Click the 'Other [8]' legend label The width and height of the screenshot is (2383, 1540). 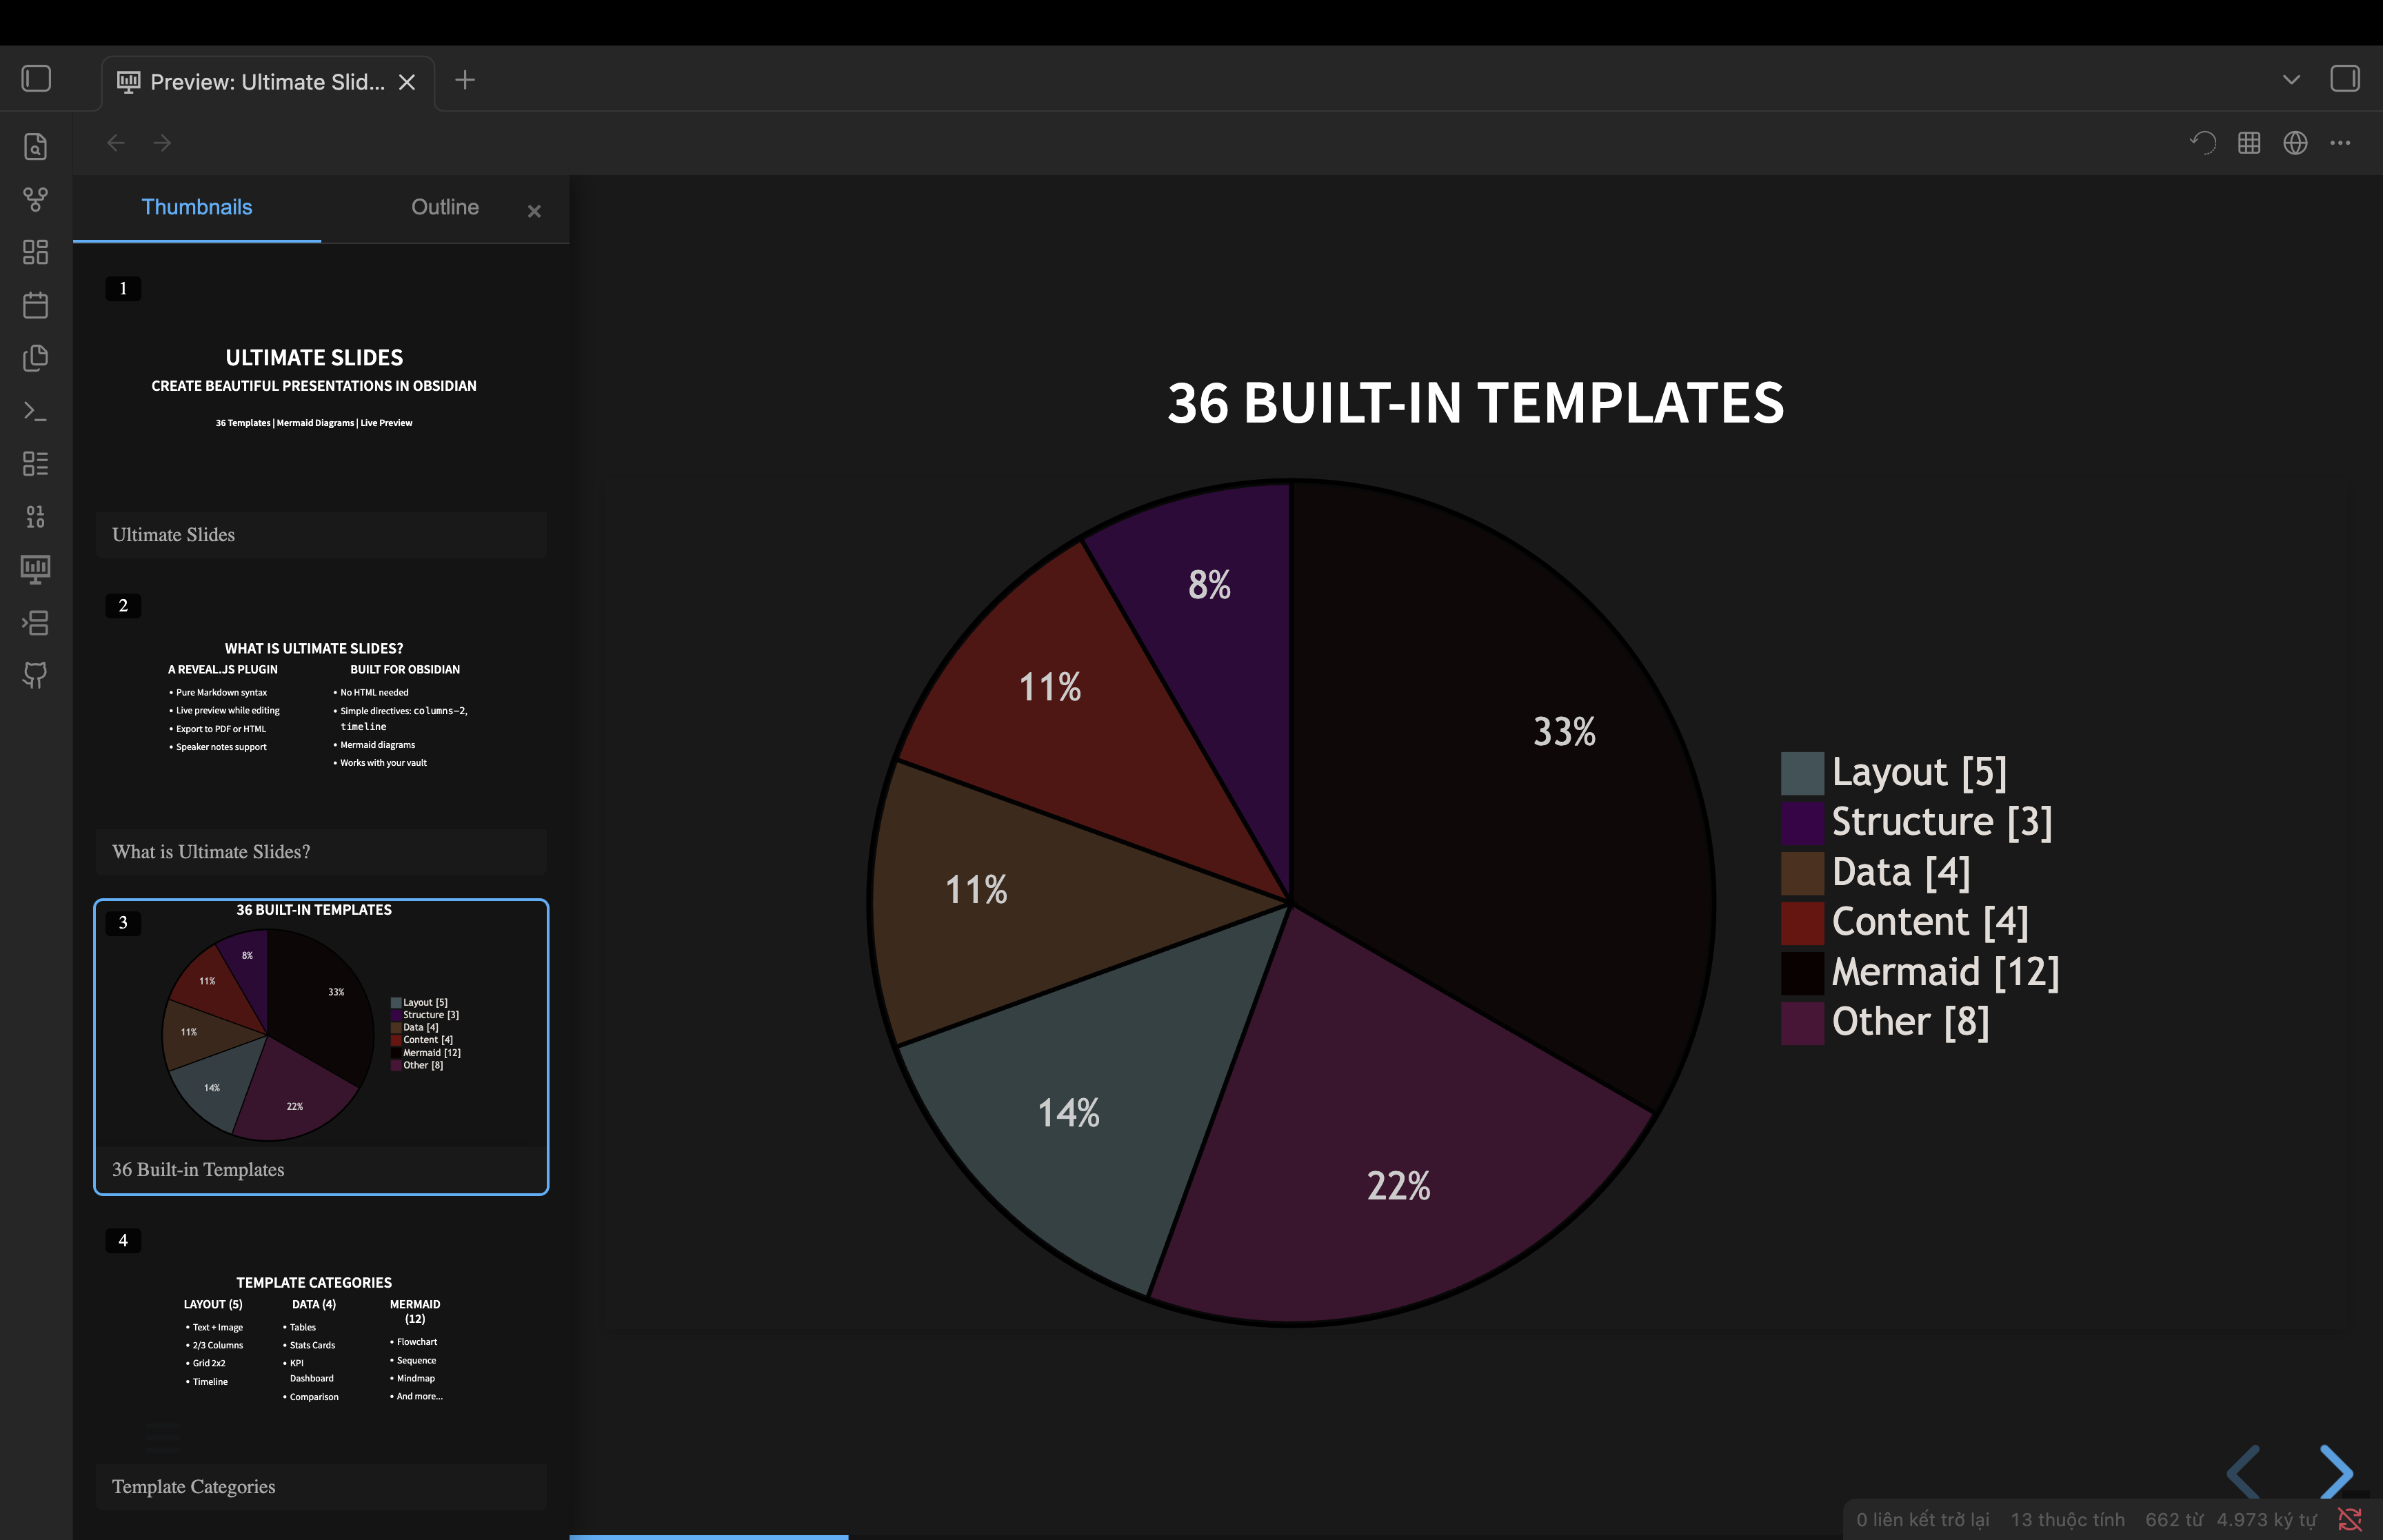(x=1910, y=1023)
